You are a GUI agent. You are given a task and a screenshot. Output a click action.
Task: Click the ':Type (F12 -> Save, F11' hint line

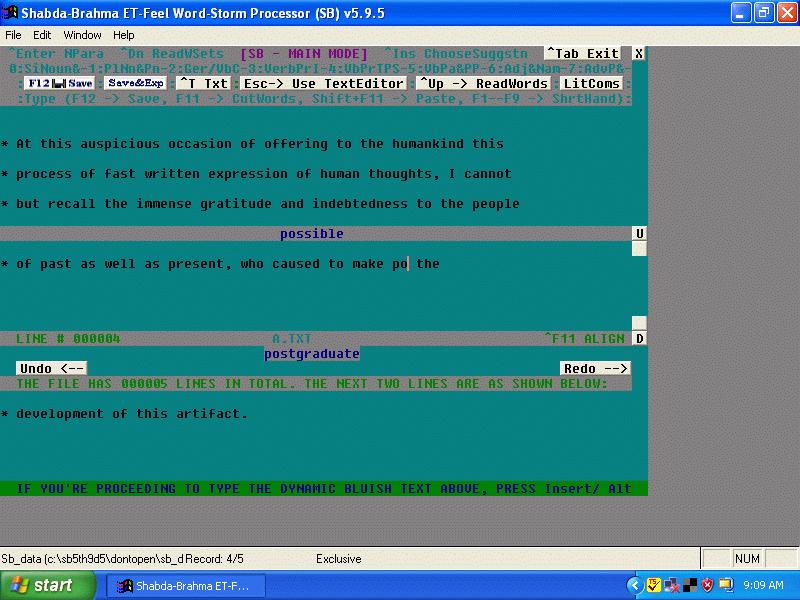pyautogui.click(x=324, y=98)
